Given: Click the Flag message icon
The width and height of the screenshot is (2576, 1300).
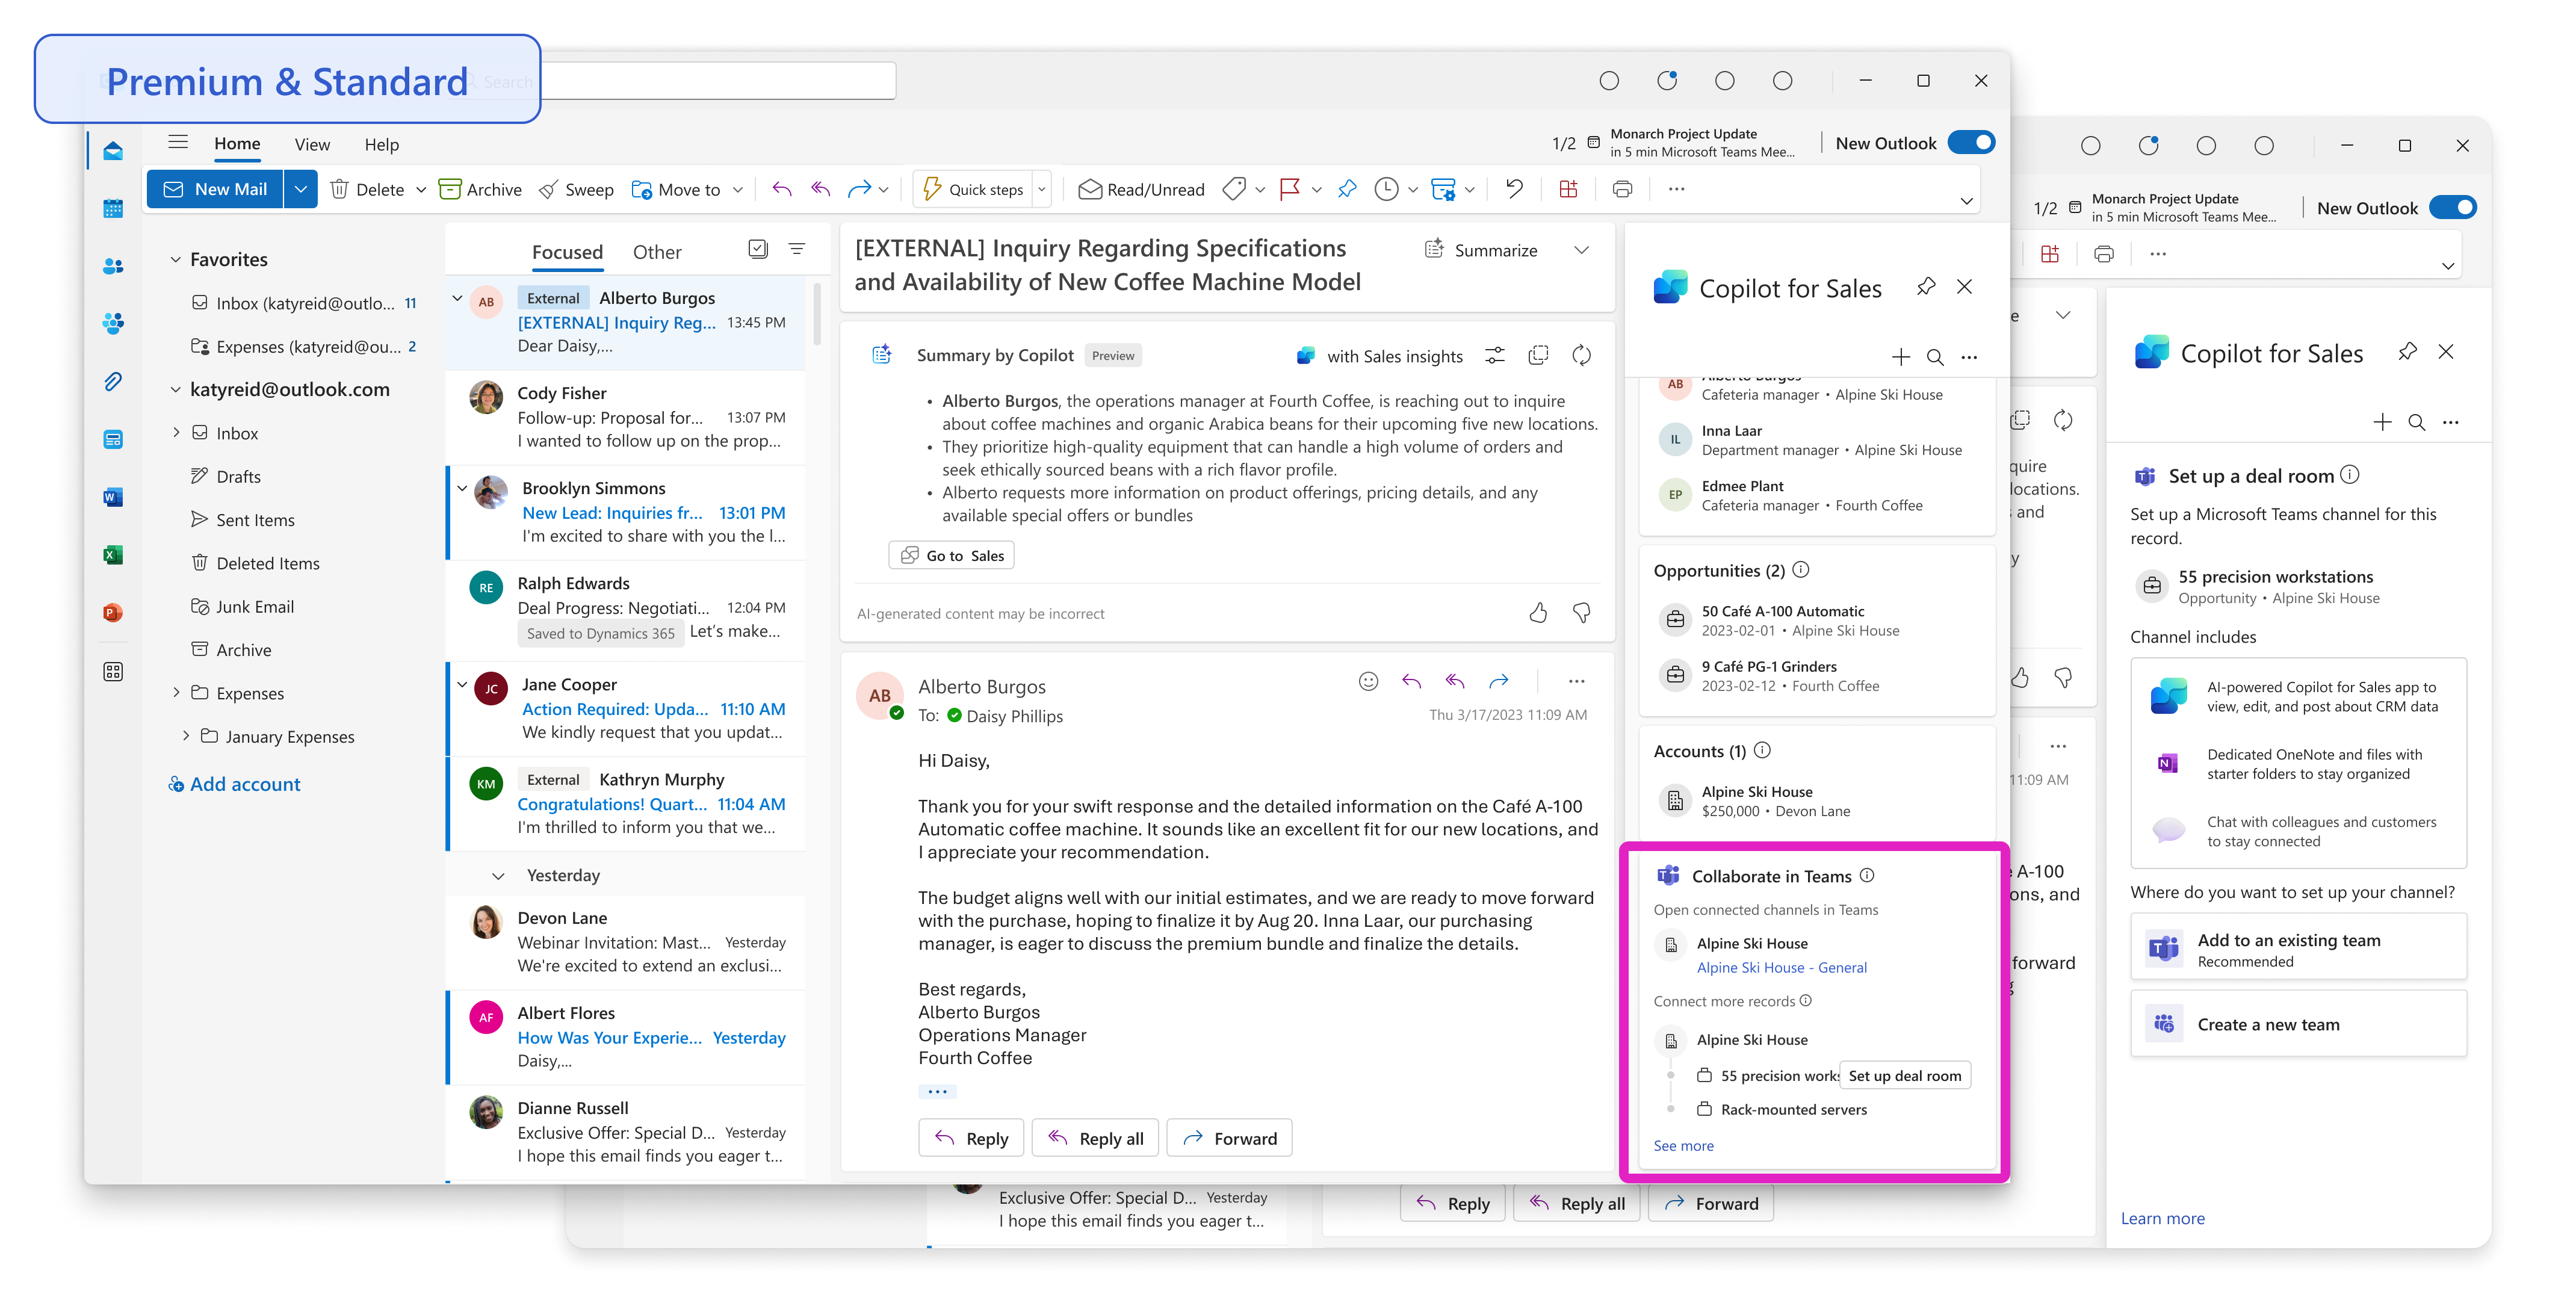Looking at the screenshot, I should pyautogui.click(x=1290, y=189).
